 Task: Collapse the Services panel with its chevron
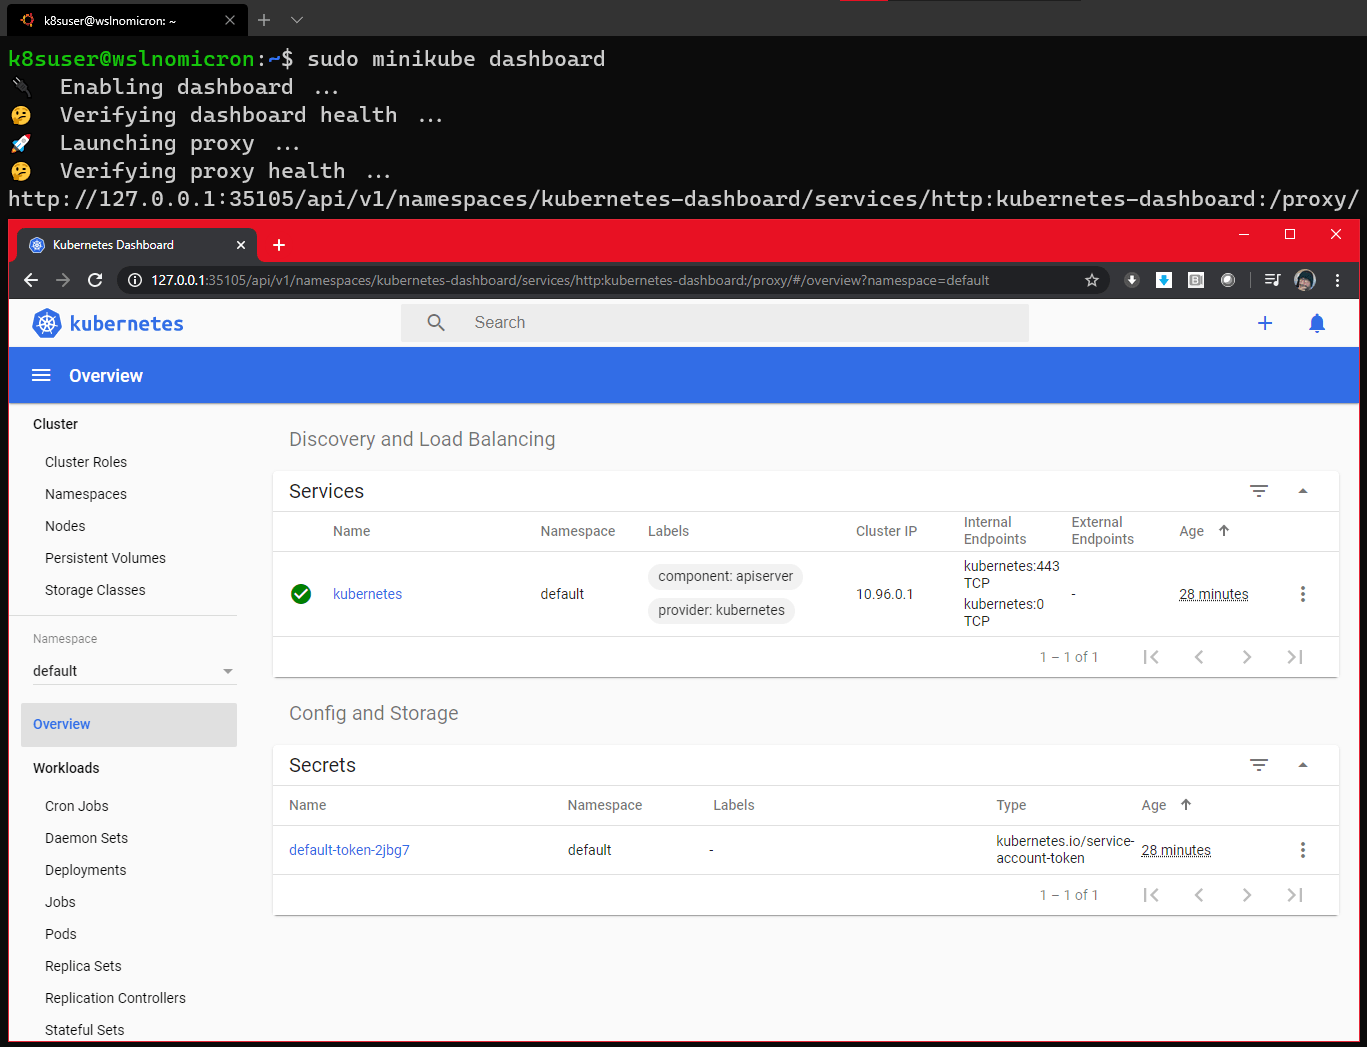coord(1302,491)
